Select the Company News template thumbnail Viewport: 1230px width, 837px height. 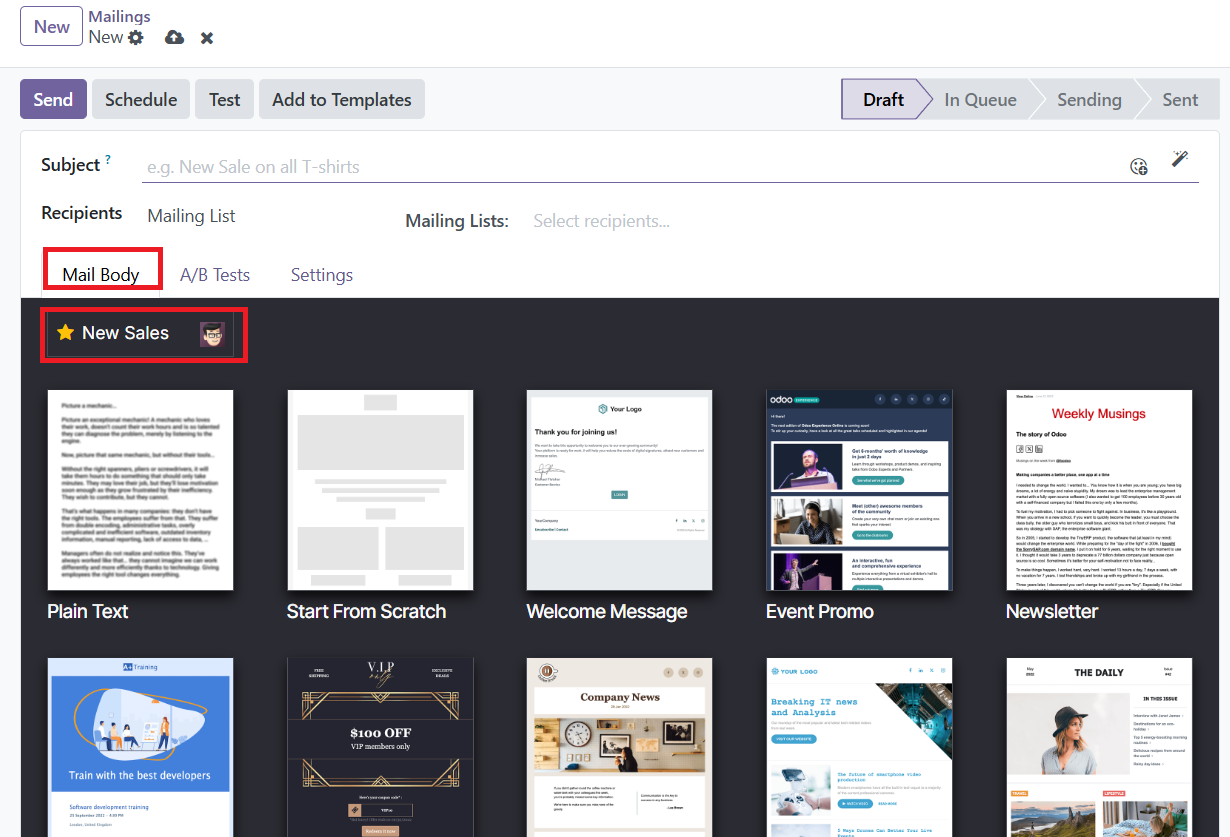(x=620, y=747)
